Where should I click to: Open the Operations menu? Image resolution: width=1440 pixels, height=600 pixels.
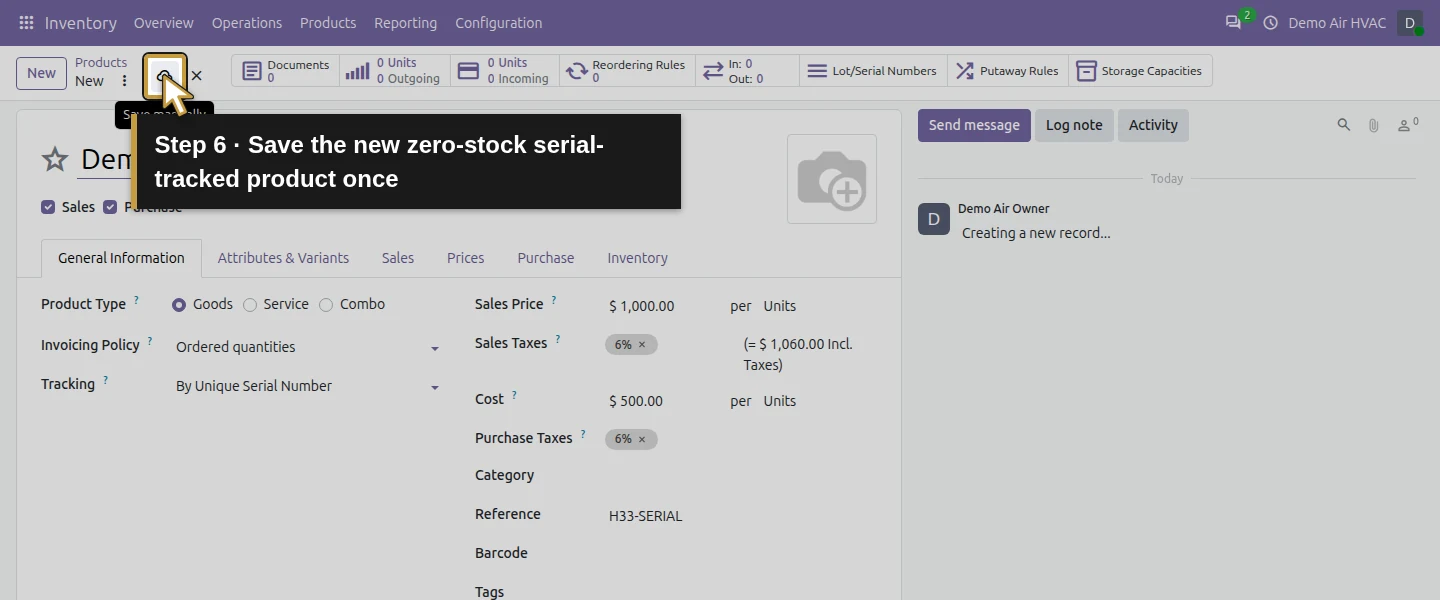point(247,22)
